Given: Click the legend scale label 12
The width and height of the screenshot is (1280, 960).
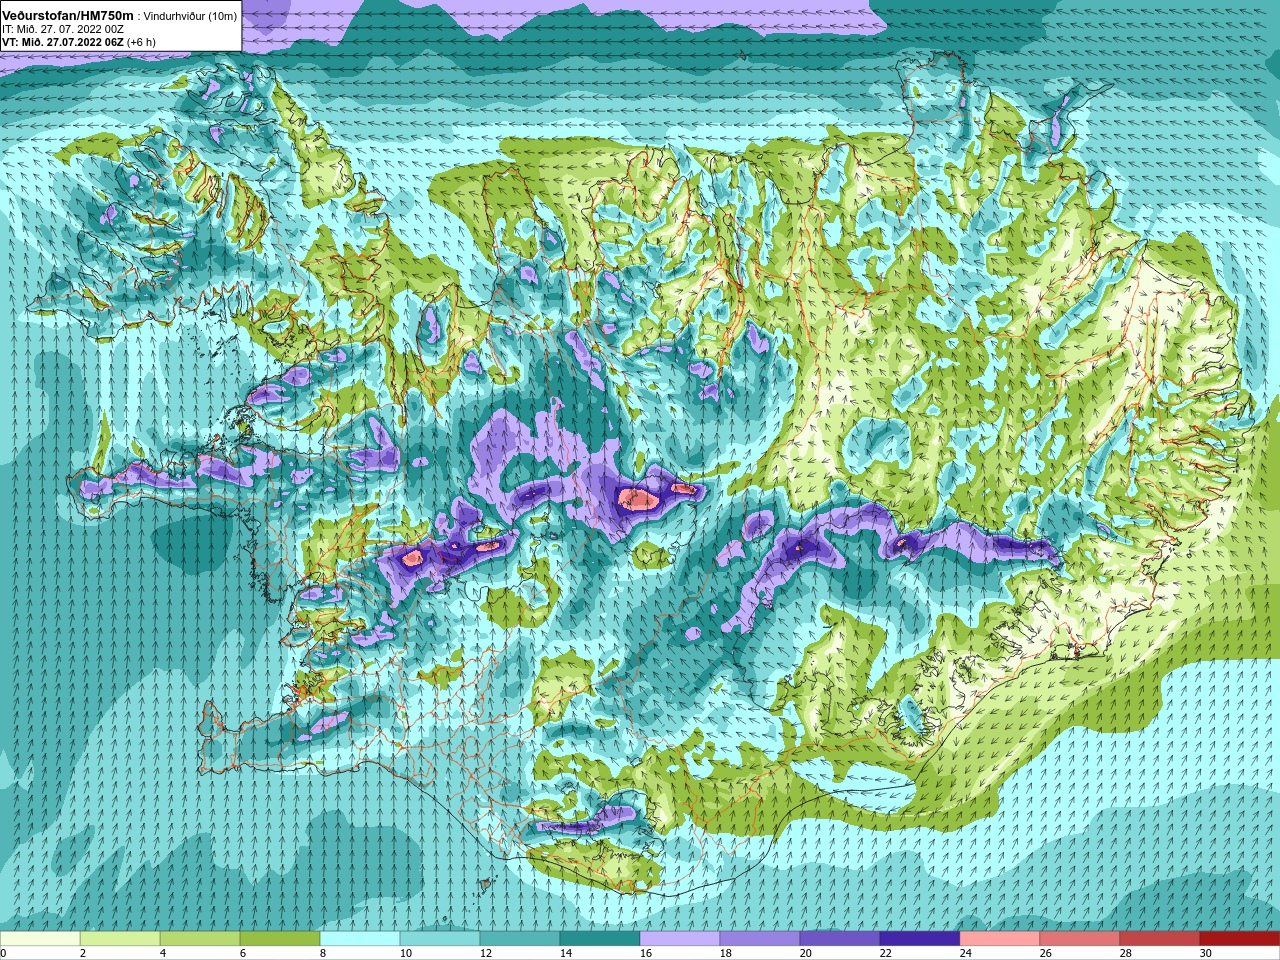Looking at the screenshot, I should [485, 953].
